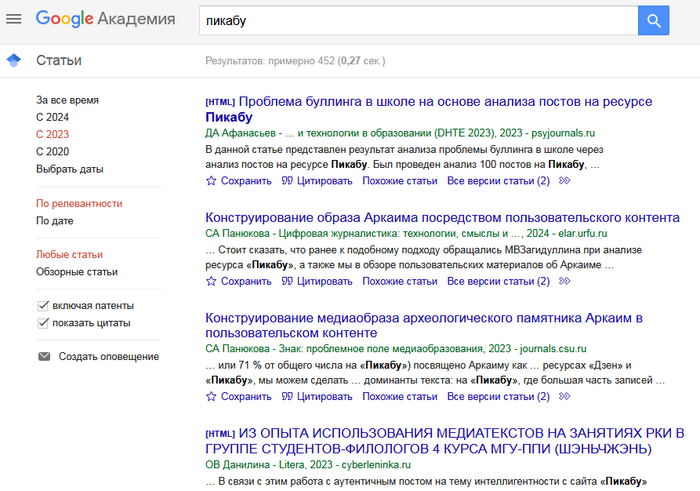Click Цитировать under Конструирование образа Аркаима

coord(325,281)
